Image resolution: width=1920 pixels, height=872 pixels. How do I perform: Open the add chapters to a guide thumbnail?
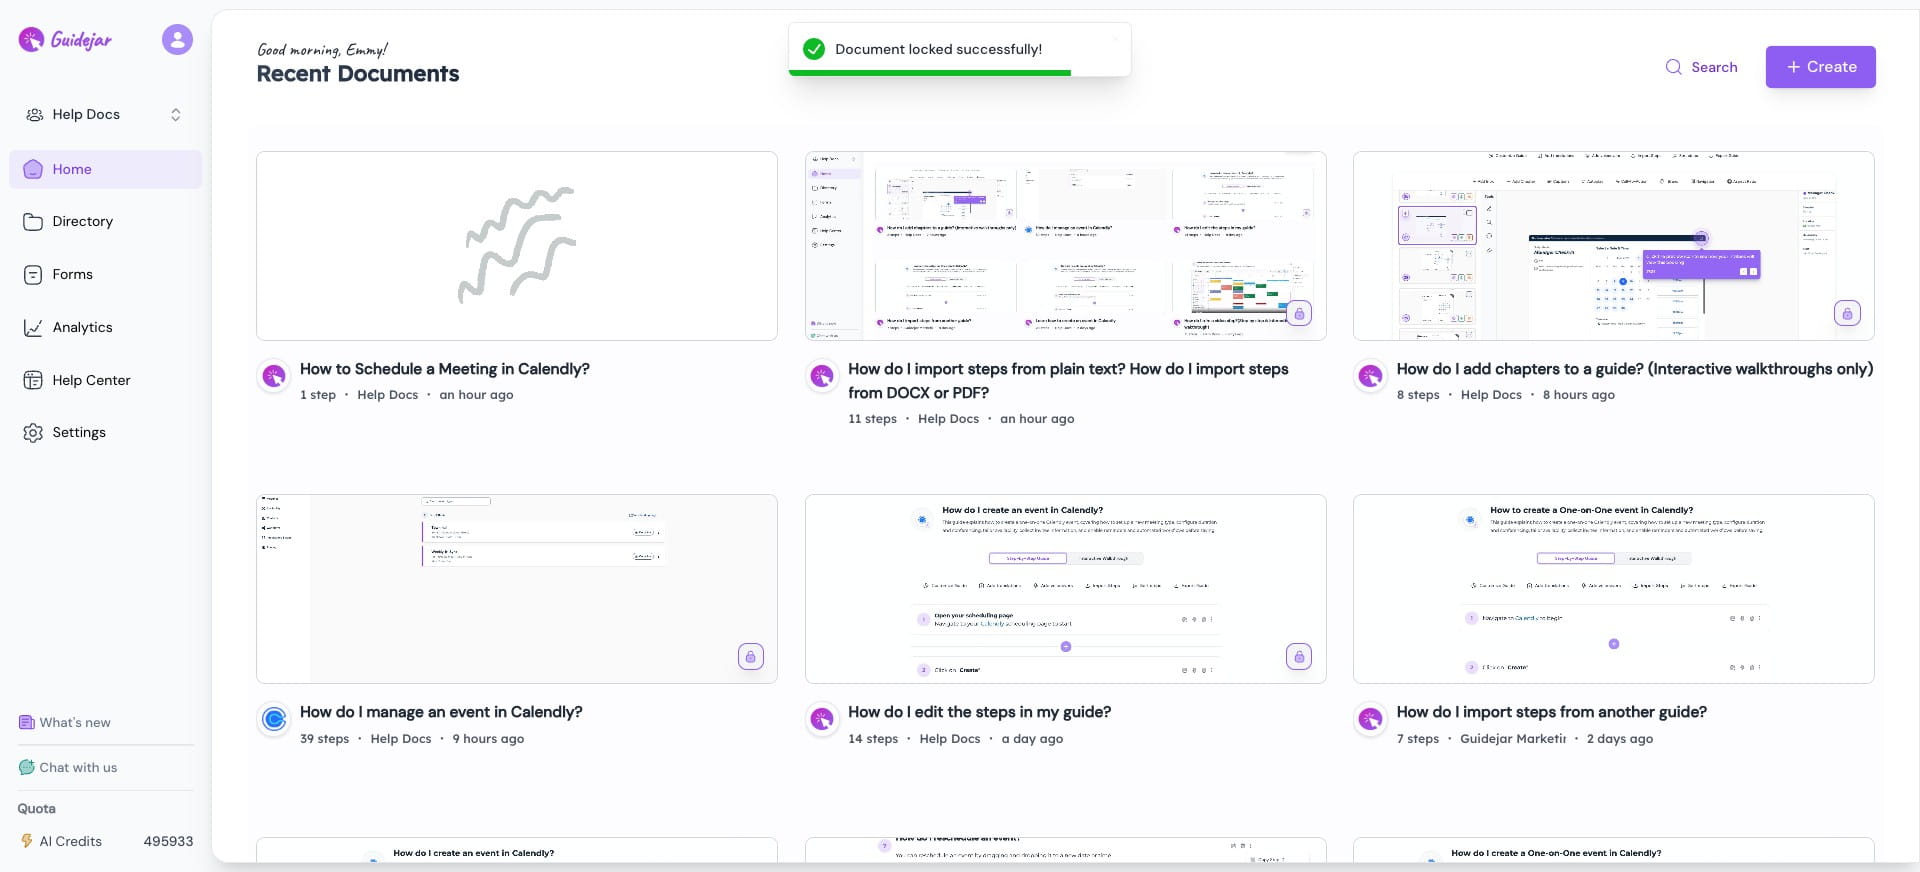click(1614, 246)
